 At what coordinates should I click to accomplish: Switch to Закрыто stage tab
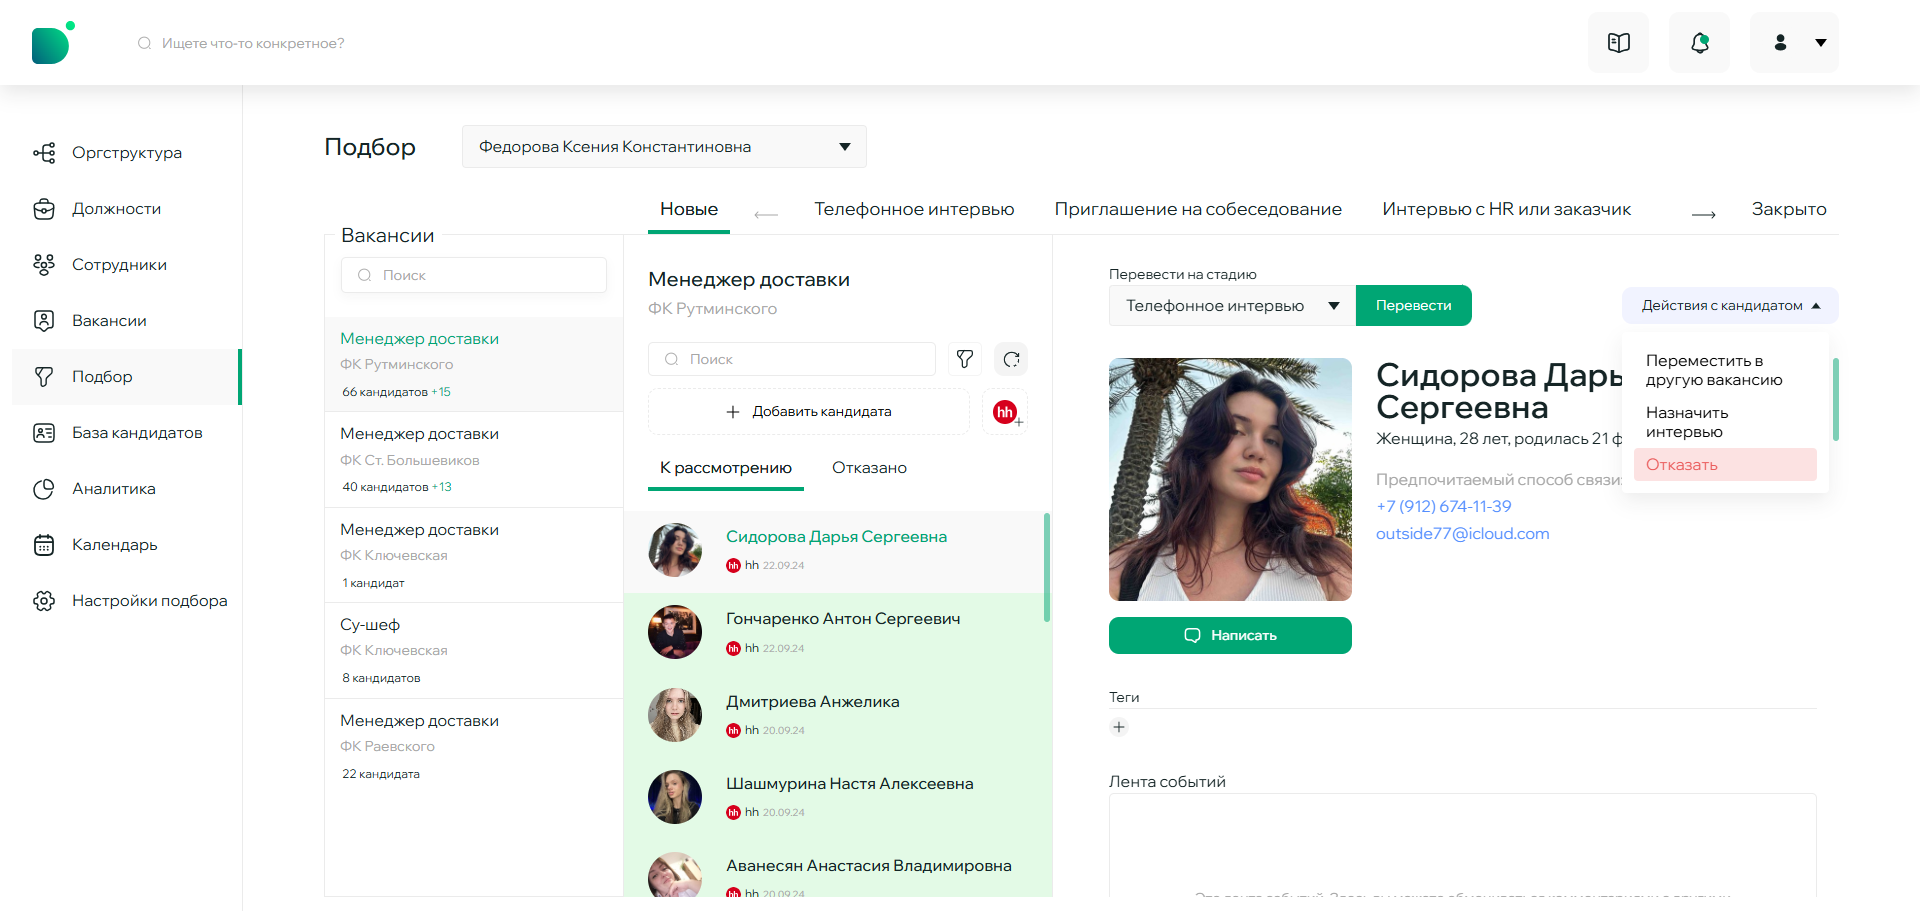(1789, 209)
